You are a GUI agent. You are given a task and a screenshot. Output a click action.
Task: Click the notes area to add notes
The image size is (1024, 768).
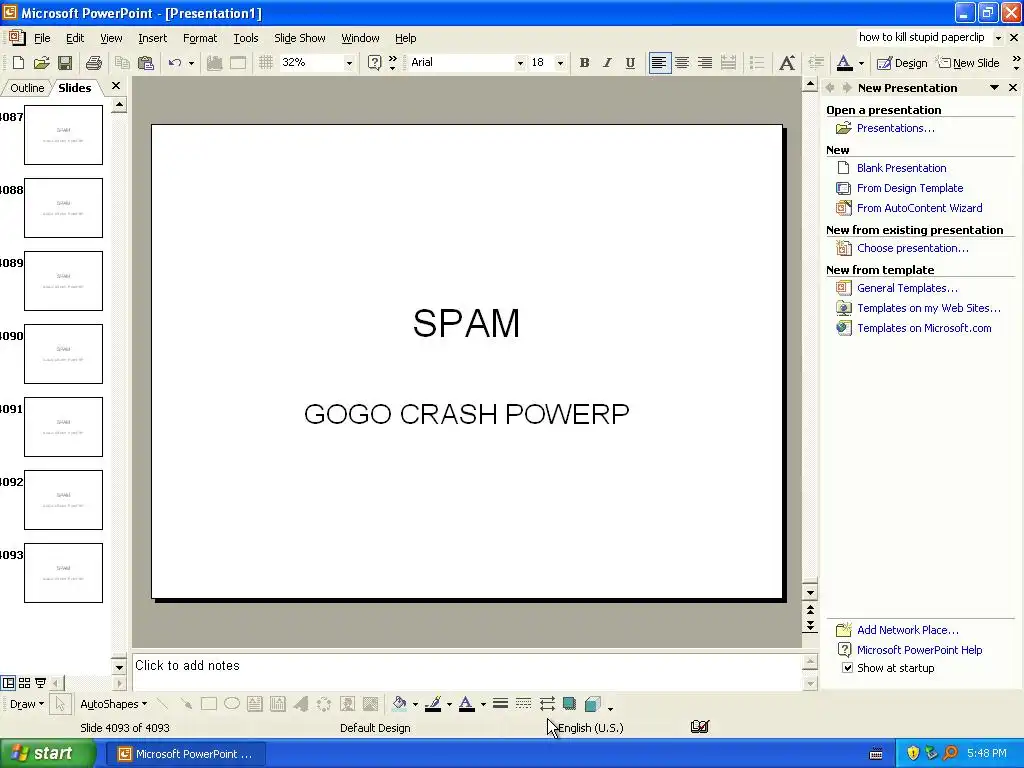(467, 671)
